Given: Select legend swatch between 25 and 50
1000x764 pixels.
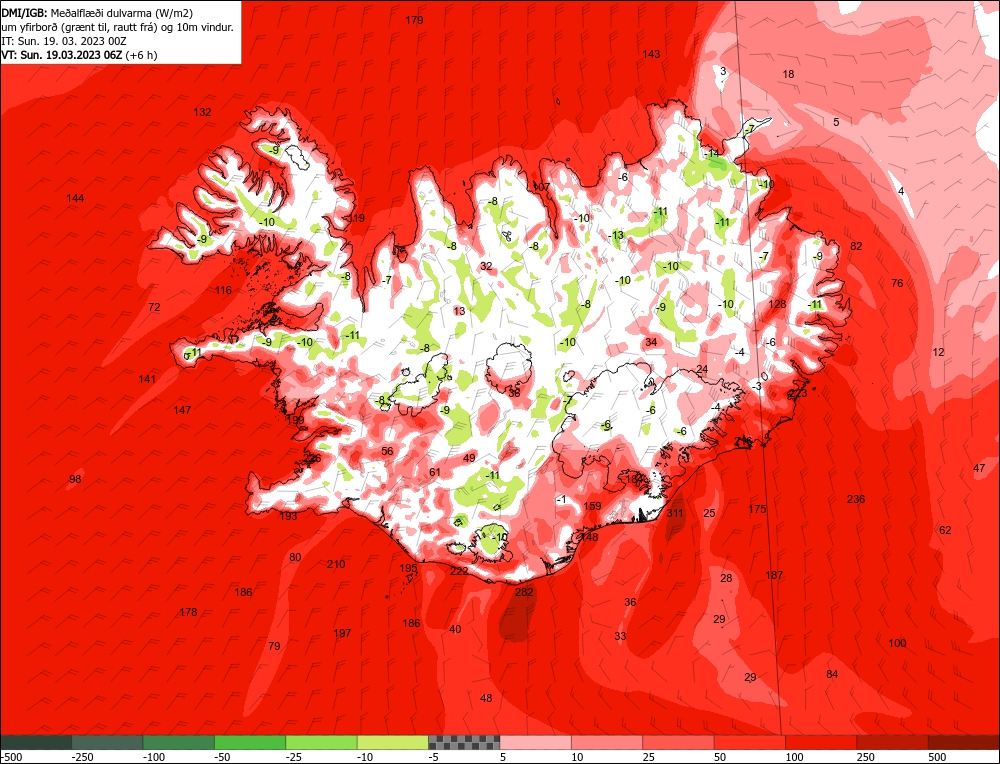Looking at the screenshot, I should click(x=679, y=742).
